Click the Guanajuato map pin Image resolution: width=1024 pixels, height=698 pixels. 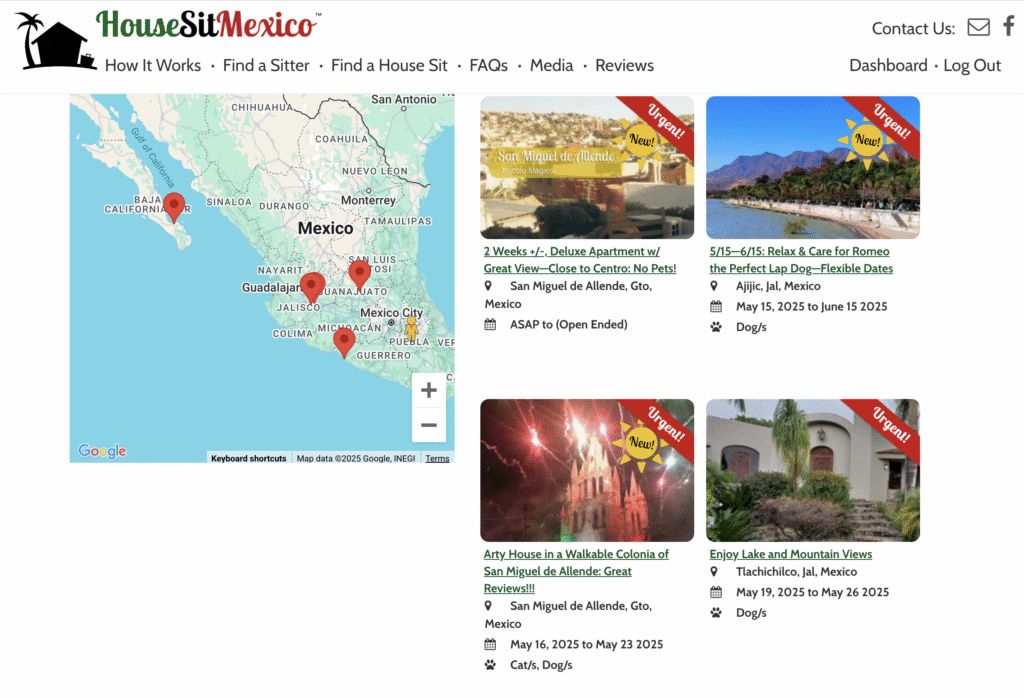(359, 273)
